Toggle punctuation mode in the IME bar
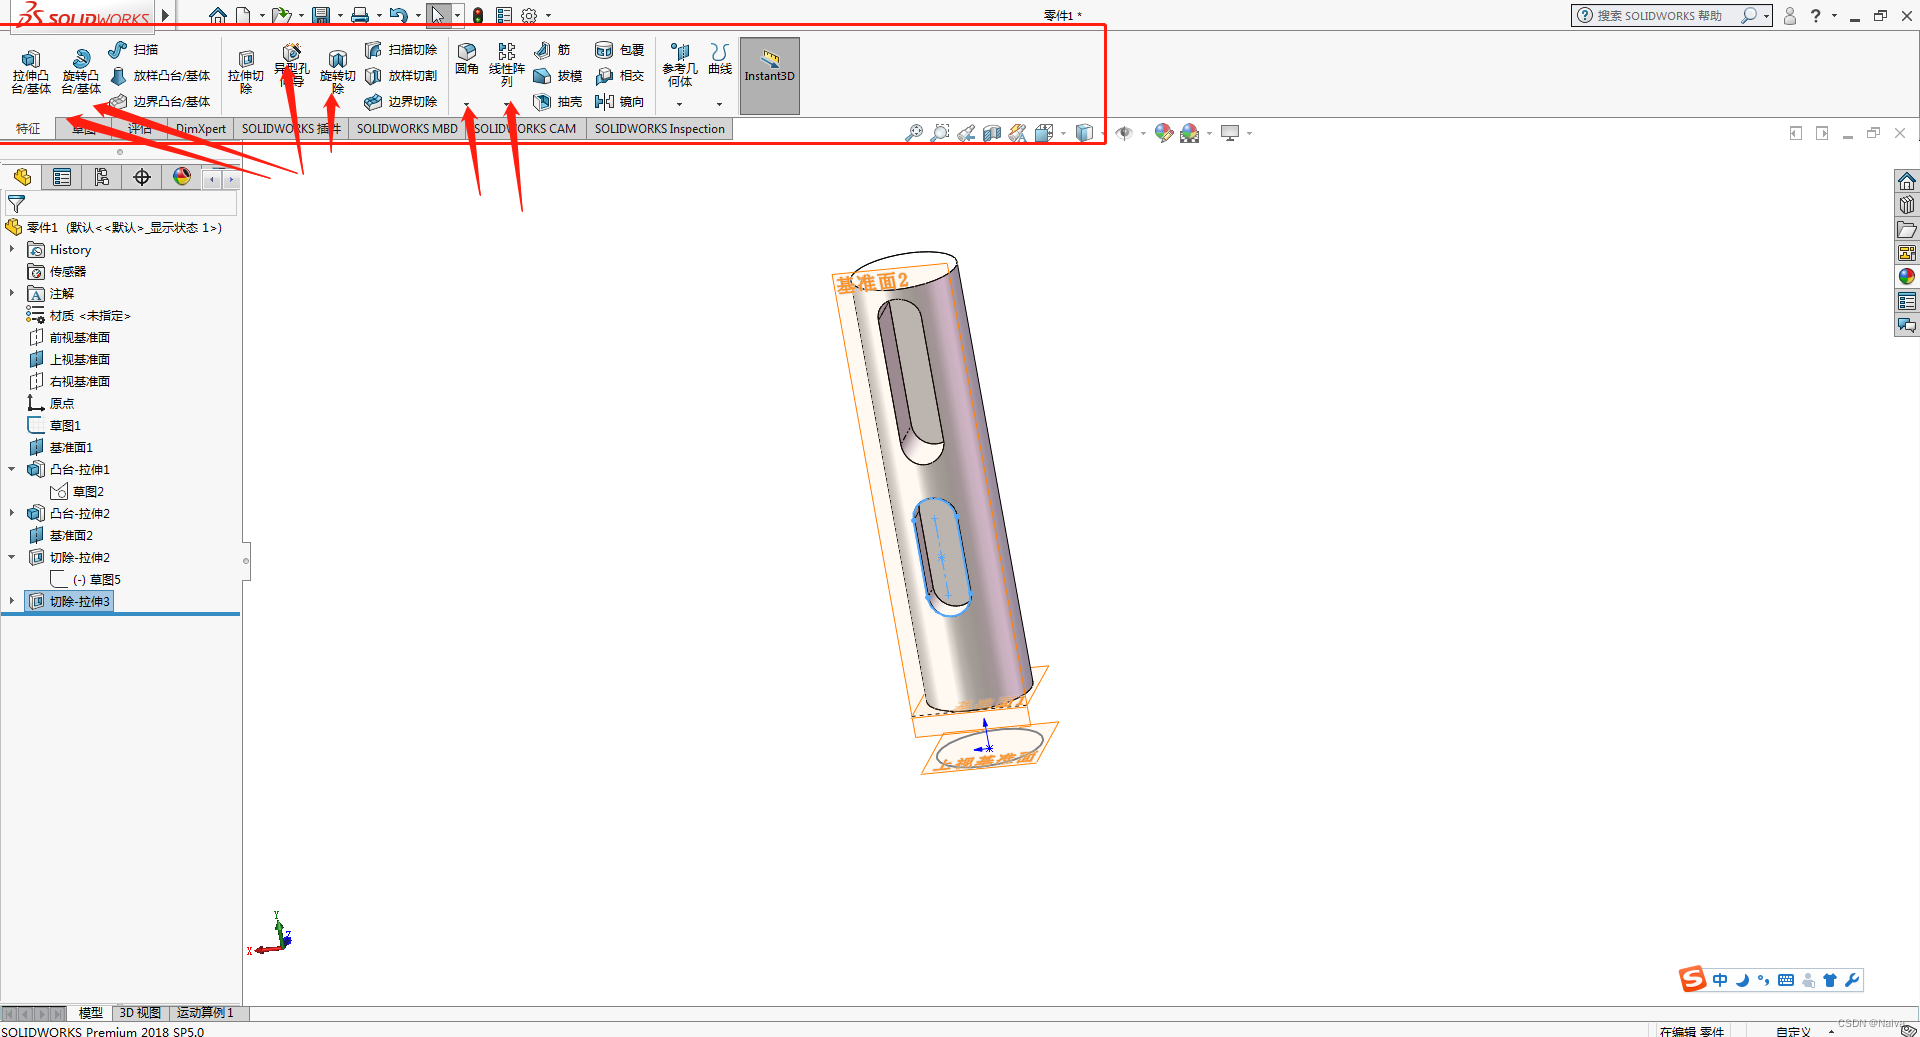Image resolution: width=1920 pixels, height=1037 pixels. click(x=1763, y=980)
